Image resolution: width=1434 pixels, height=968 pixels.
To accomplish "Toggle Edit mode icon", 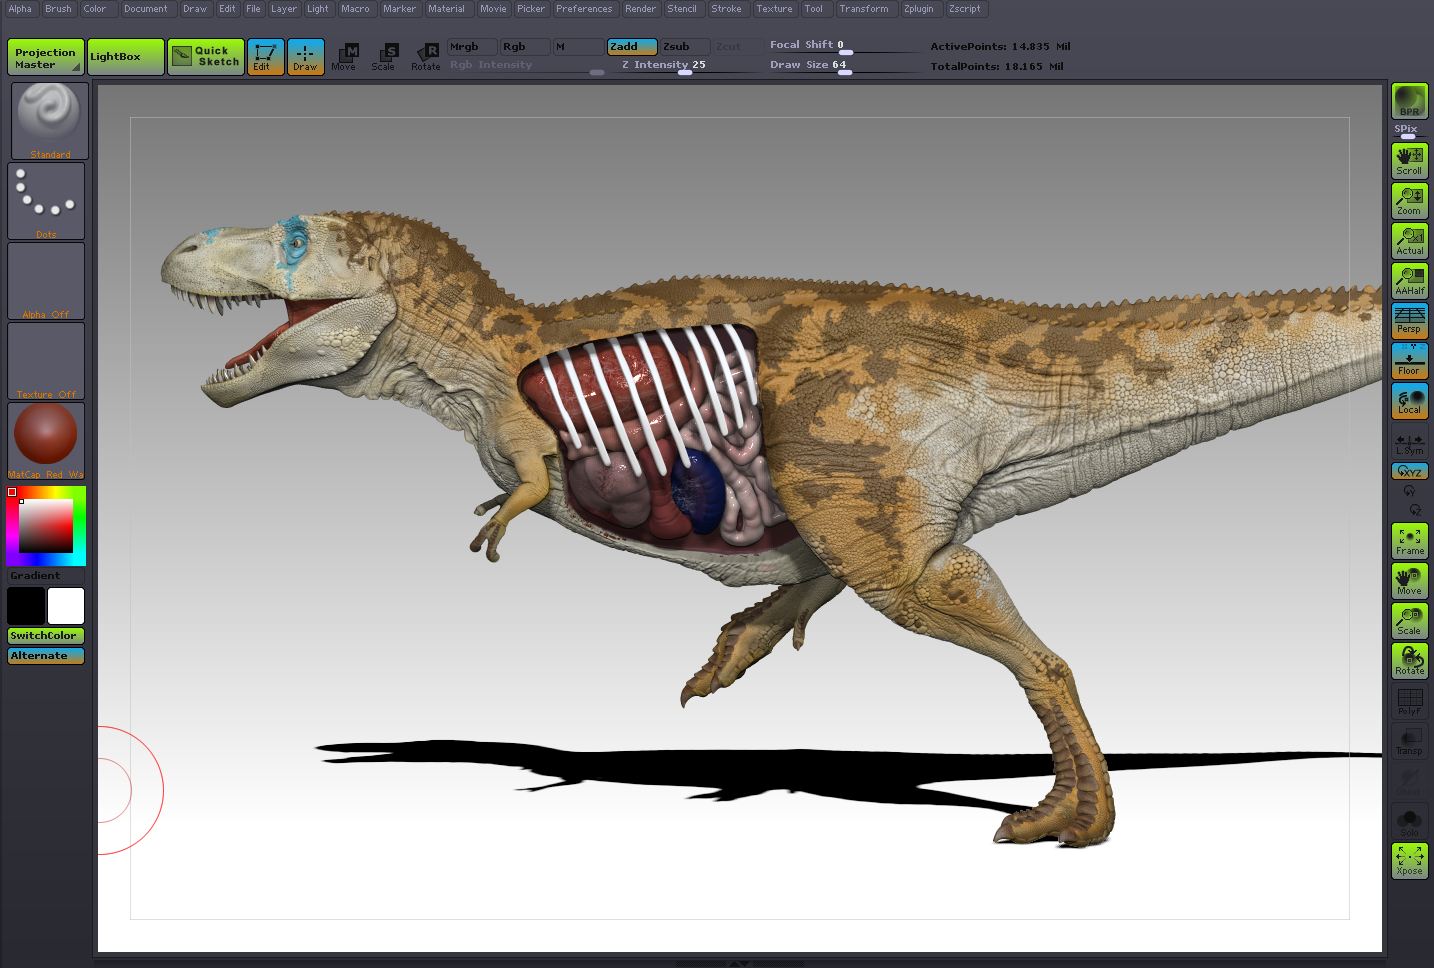I will (265, 57).
